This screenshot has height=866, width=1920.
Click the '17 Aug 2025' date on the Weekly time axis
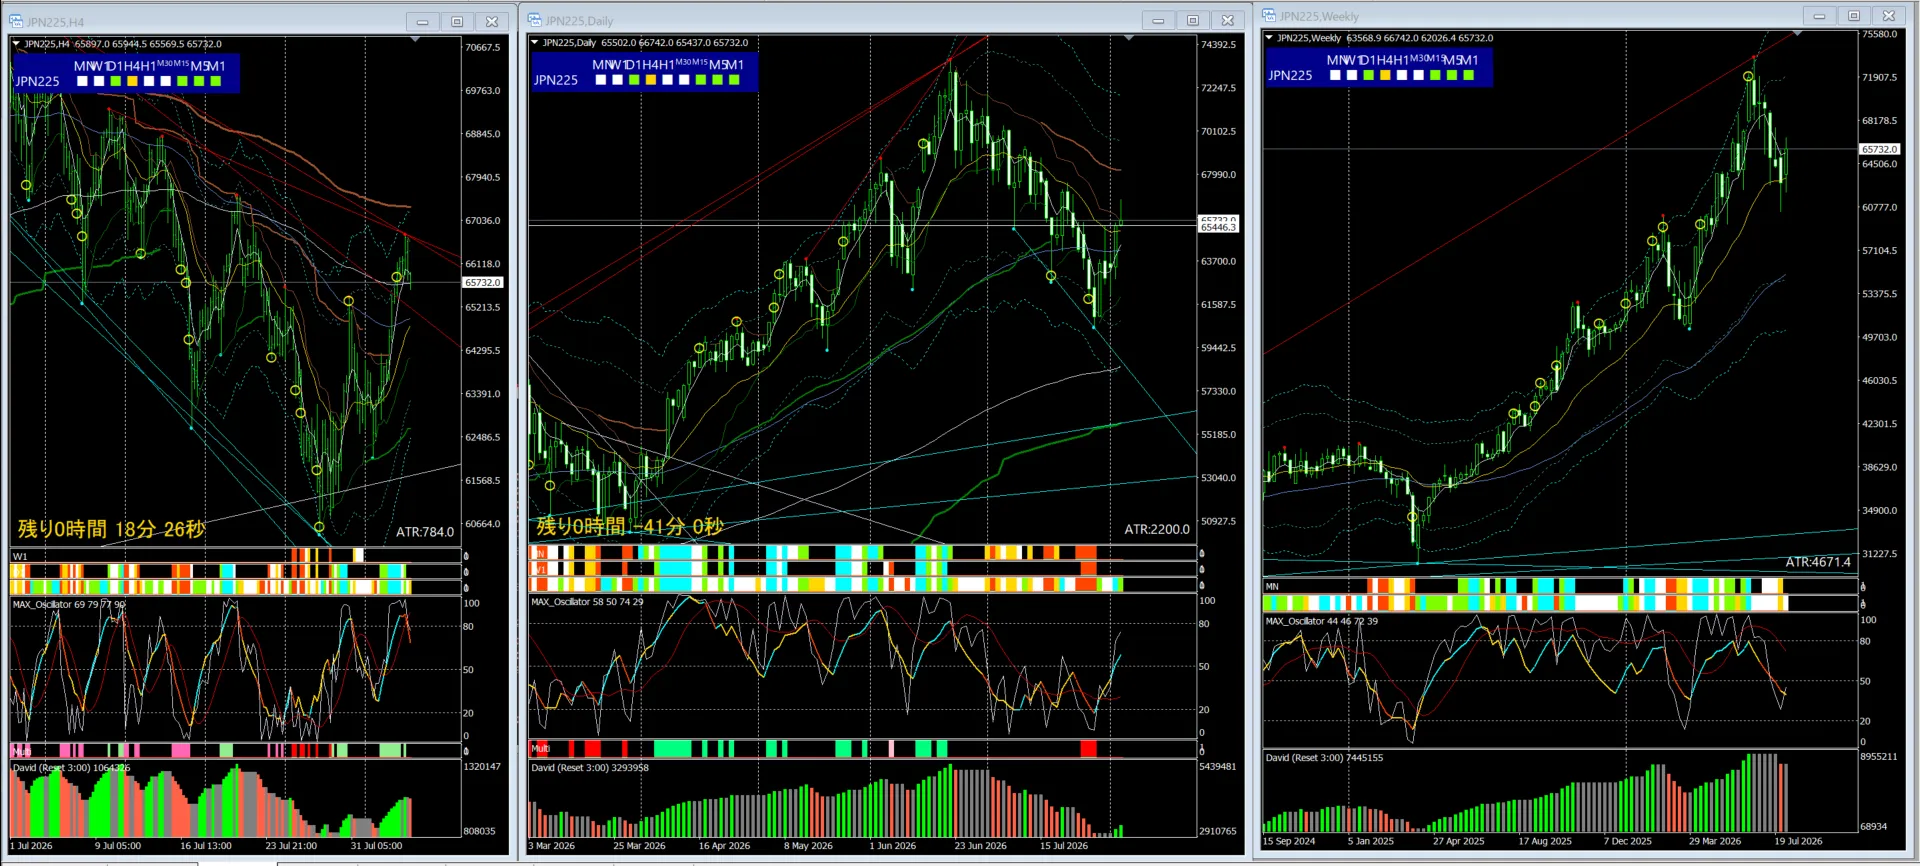(x=1545, y=841)
